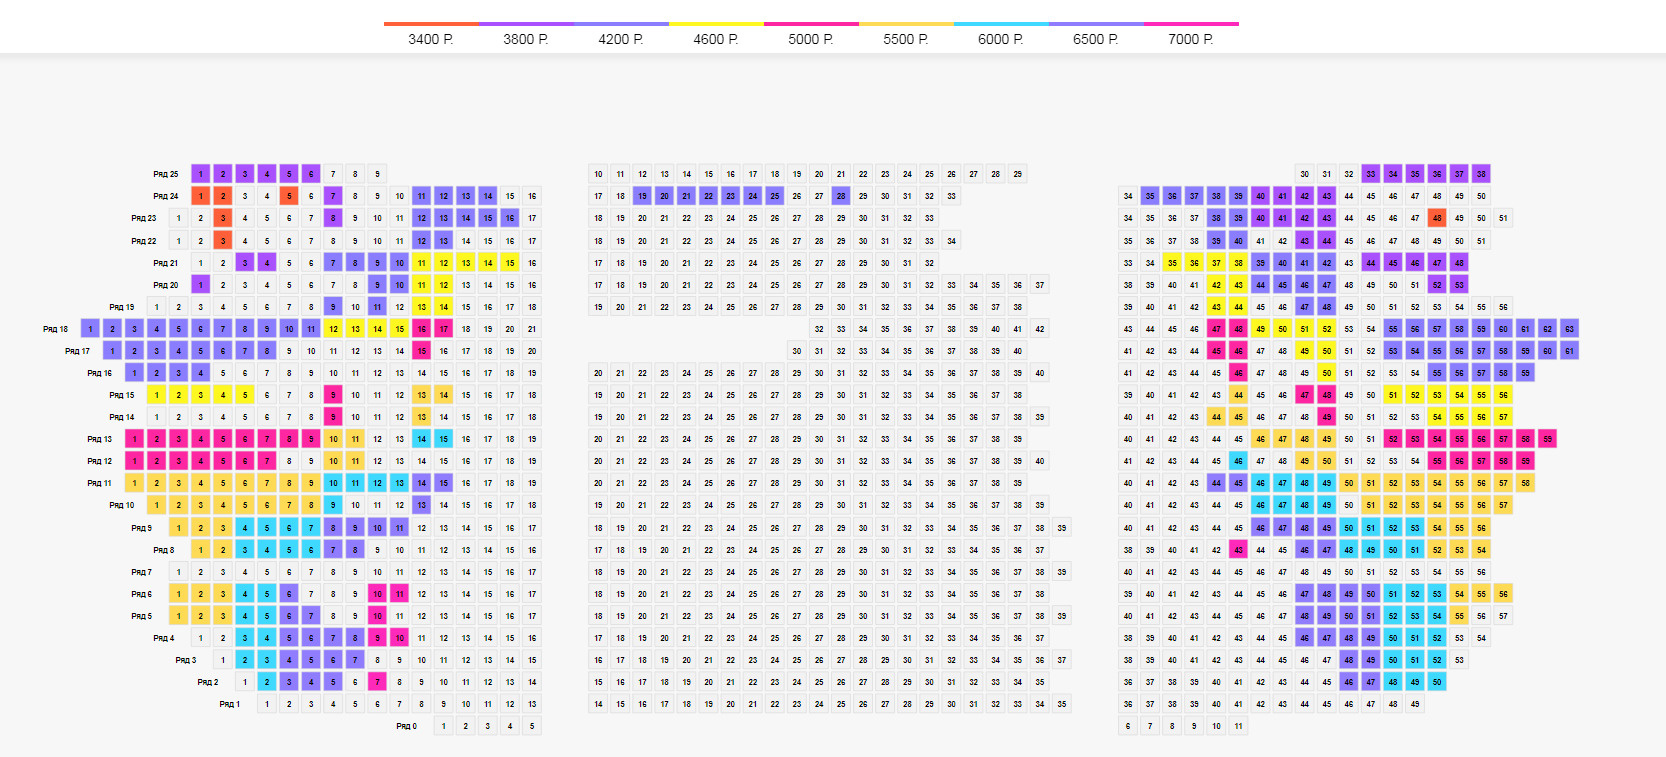1666x757 pixels.
Task: Pick purple seat 38 in row 25
Action: click(x=1481, y=174)
